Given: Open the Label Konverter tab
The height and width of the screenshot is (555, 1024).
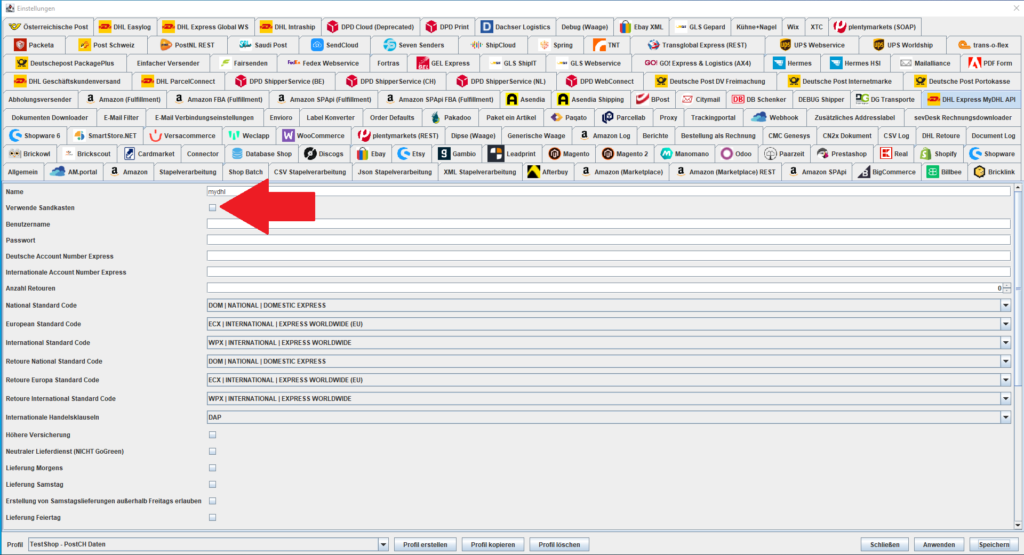Looking at the screenshot, I should 330,118.
